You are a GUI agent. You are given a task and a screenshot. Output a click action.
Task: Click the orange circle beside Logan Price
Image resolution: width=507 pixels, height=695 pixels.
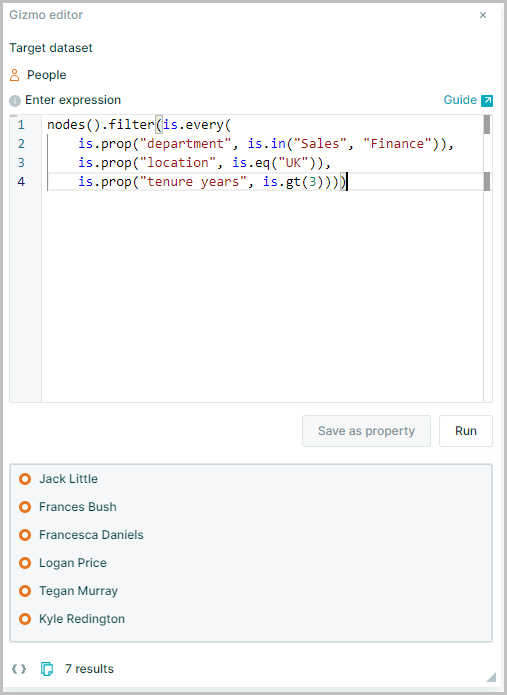25,563
